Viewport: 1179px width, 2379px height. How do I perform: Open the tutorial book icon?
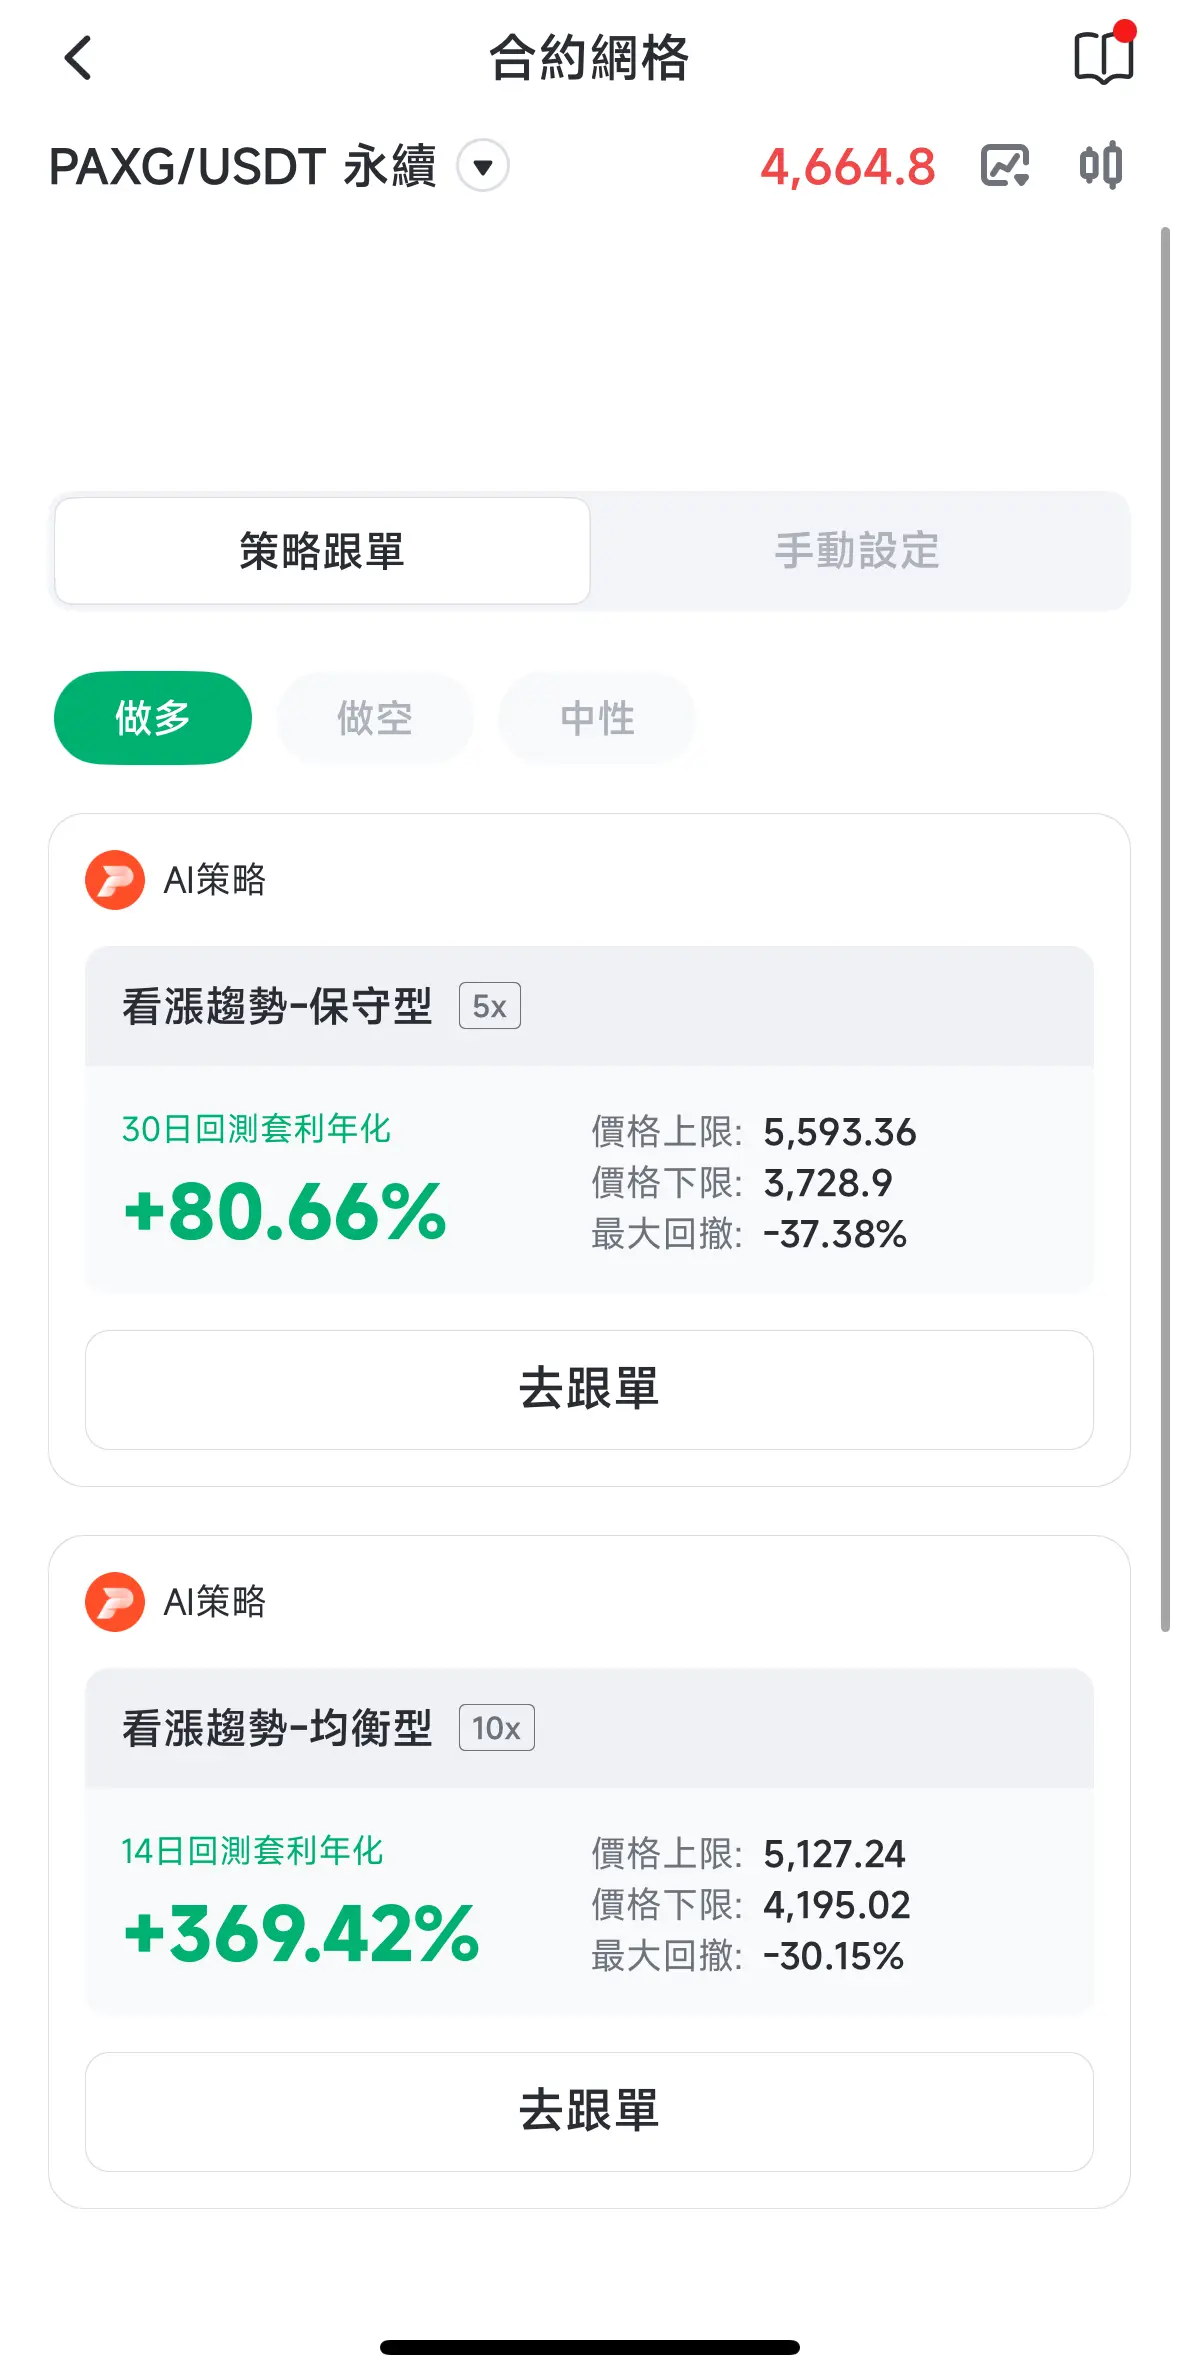pos(1103,57)
